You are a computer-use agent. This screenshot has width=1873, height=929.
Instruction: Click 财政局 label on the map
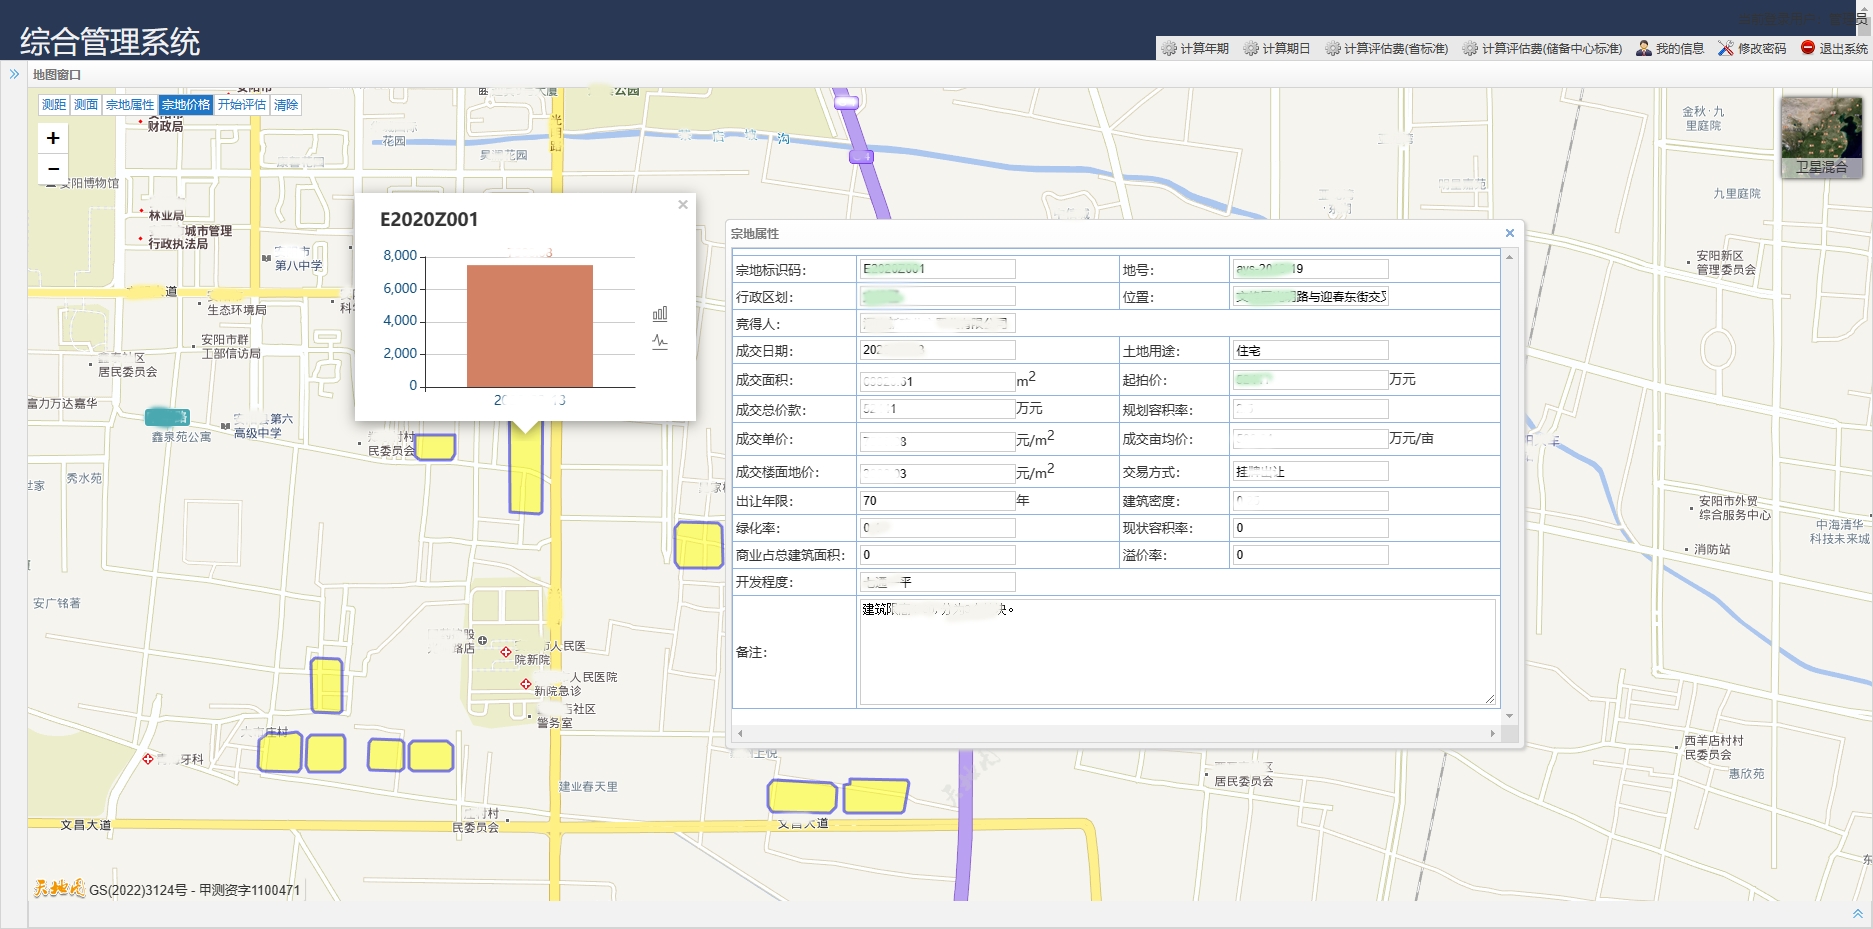165,127
